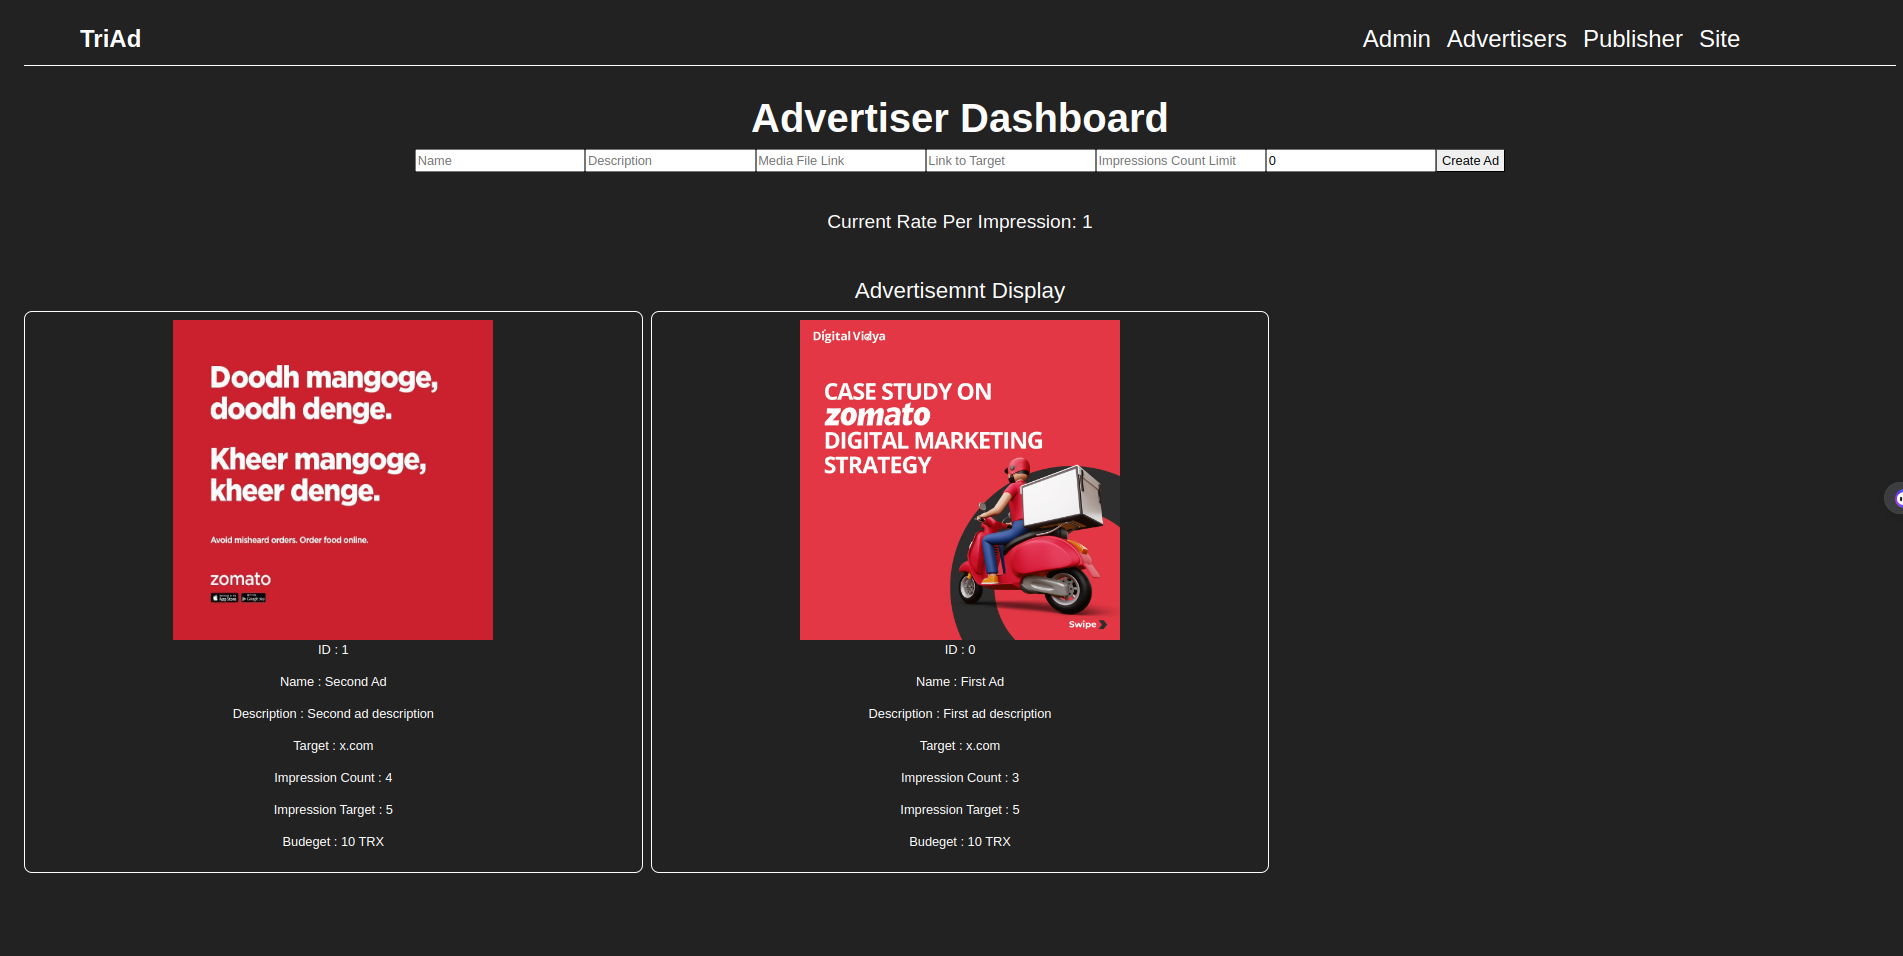Click Target x.com in First Ad card
Screen dimensions: 1903x956
coord(960,746)
